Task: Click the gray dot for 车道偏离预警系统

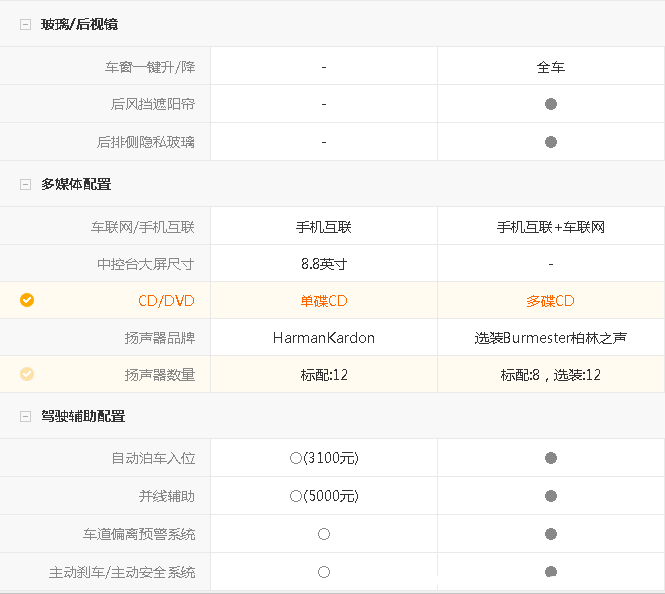Action: 551,534
